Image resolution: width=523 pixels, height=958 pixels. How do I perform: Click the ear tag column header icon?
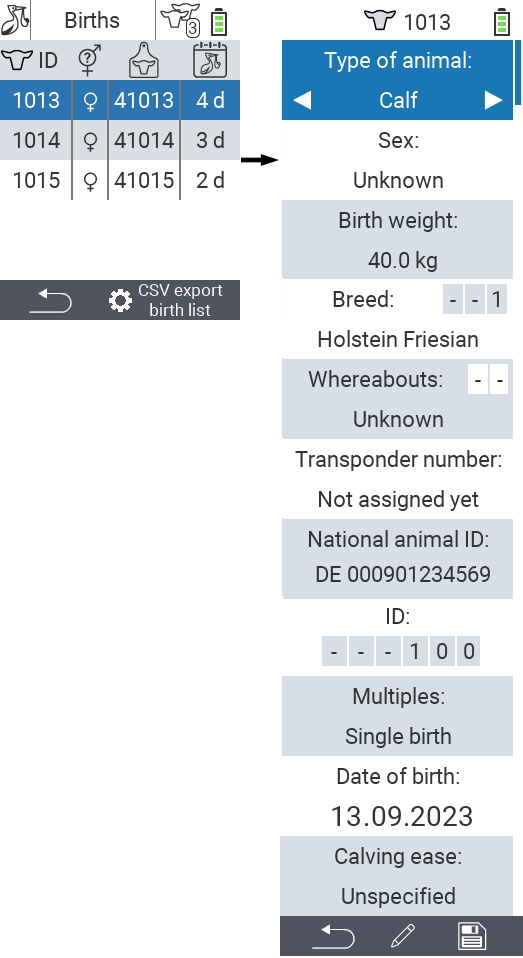[144, 60]
